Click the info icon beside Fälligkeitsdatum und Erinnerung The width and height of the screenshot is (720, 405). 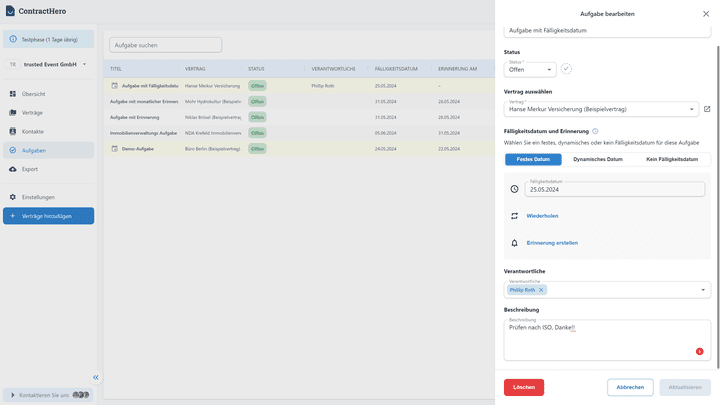coord(595,131)
